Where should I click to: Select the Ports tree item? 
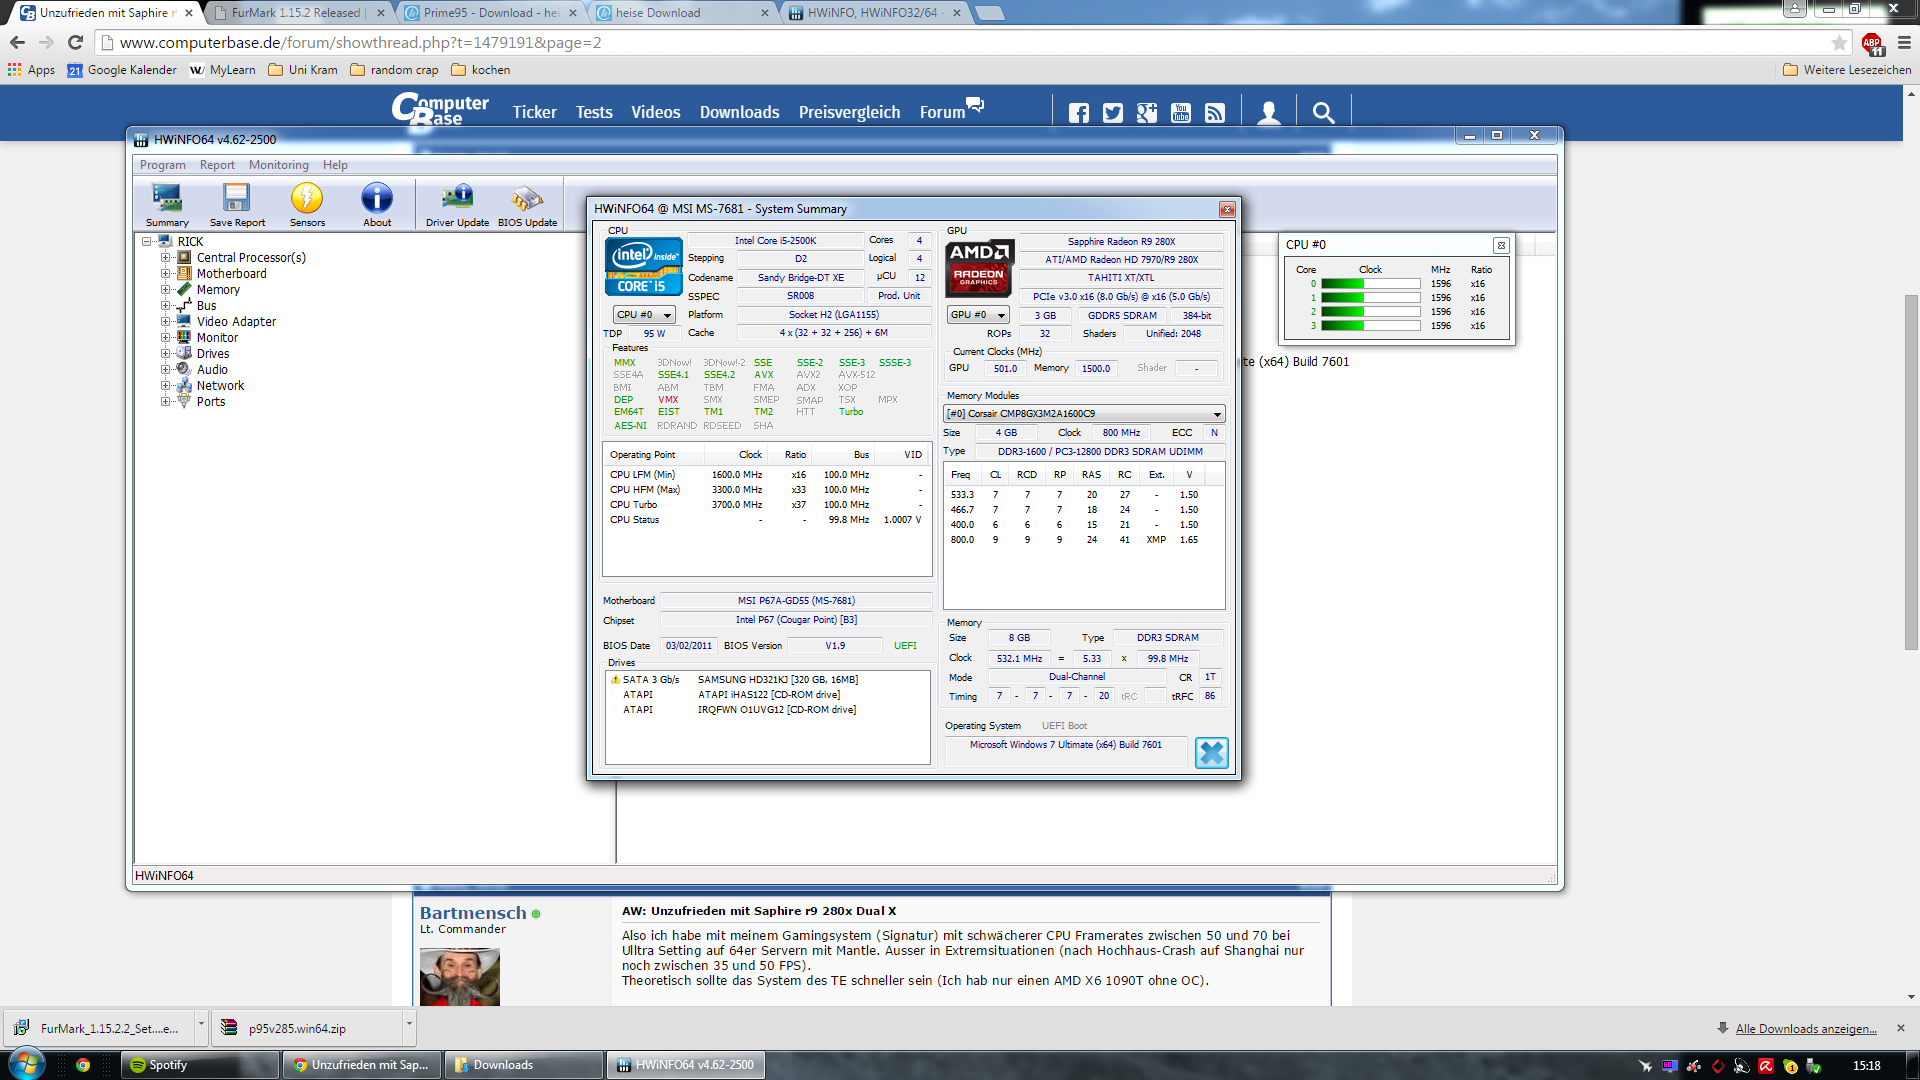point(211,402)
